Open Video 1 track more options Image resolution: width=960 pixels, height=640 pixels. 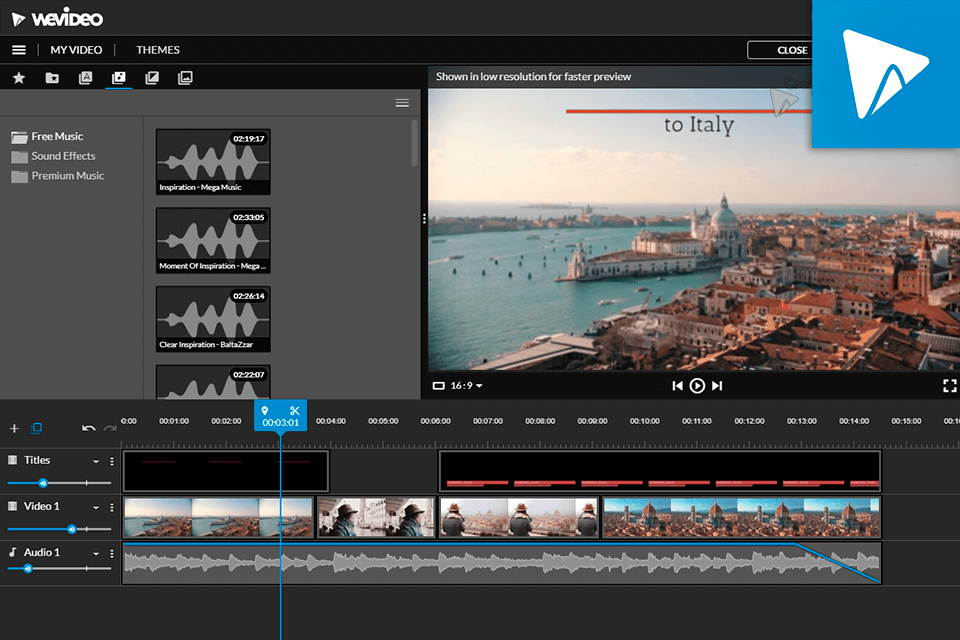tap(111, 507)
